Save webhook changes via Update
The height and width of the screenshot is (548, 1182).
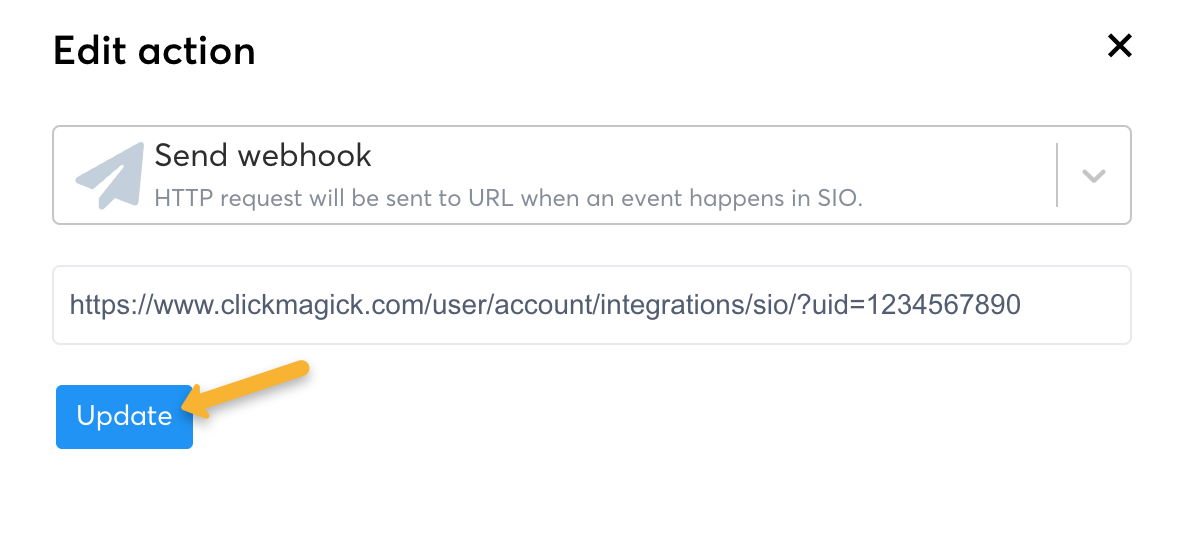pos(124,417)
